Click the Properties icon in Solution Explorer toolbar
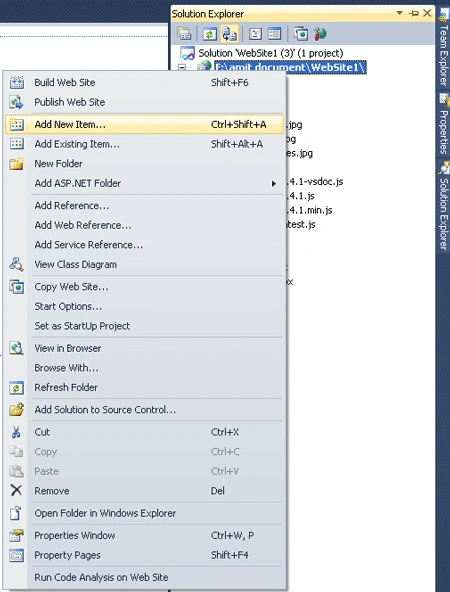Screen dimensions: 450x592 click(x=184, y=34)
